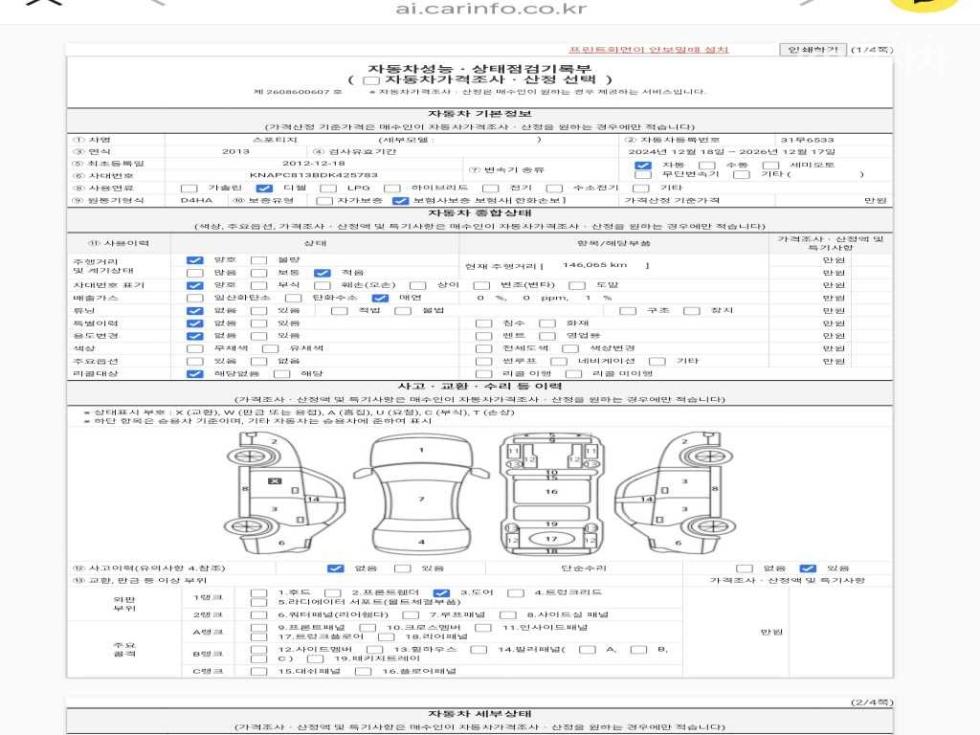Tick the 7.루프패널 checkbox
980x735 pixels.
[x=410, y=615]
